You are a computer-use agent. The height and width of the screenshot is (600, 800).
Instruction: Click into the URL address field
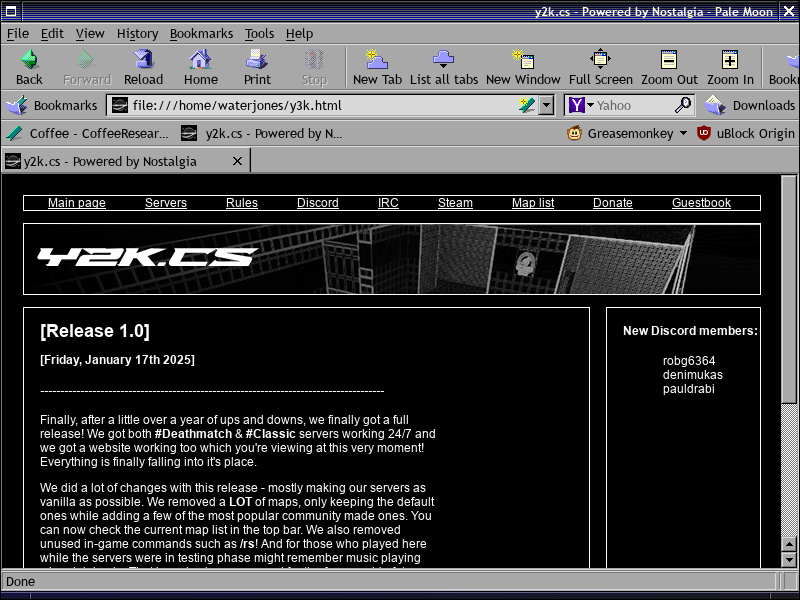point(320,105)
